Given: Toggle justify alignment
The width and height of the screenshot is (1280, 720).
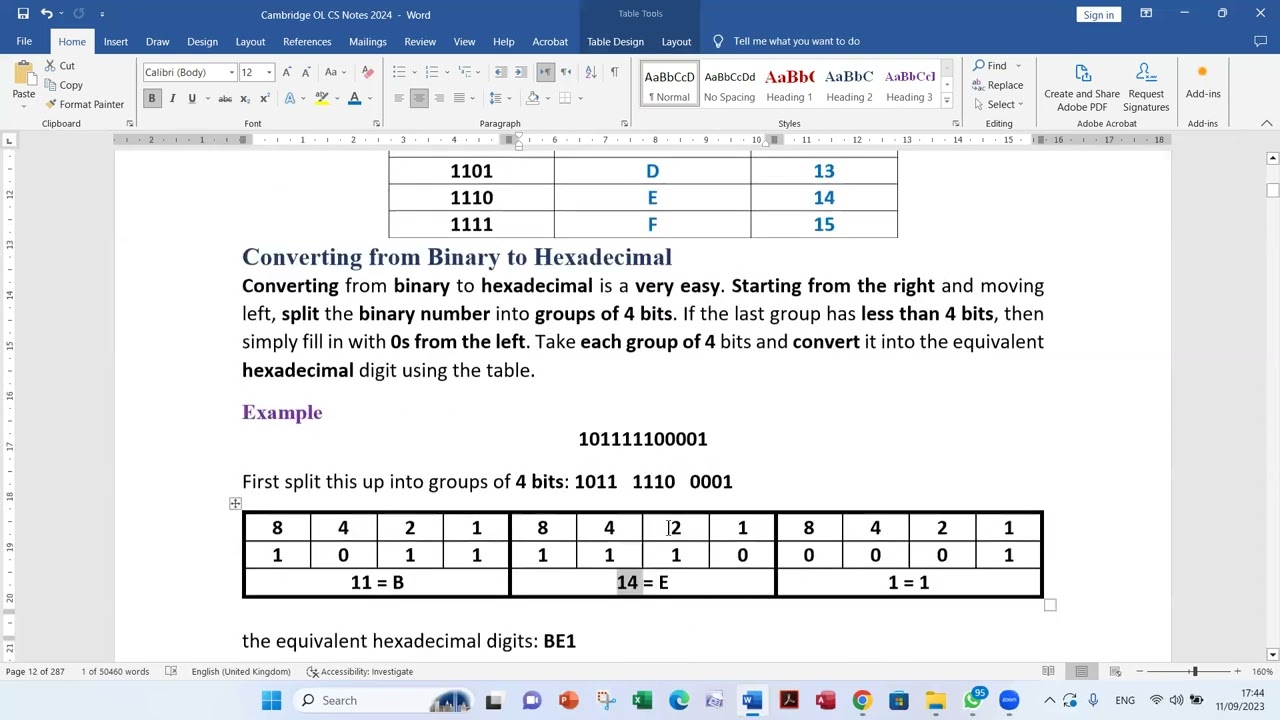Looking at the screenshot, I should click(459, 98).
